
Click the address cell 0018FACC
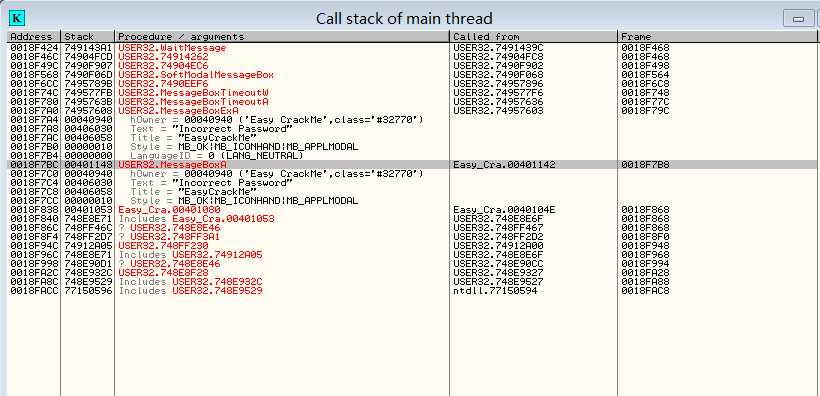coord(34,291)
